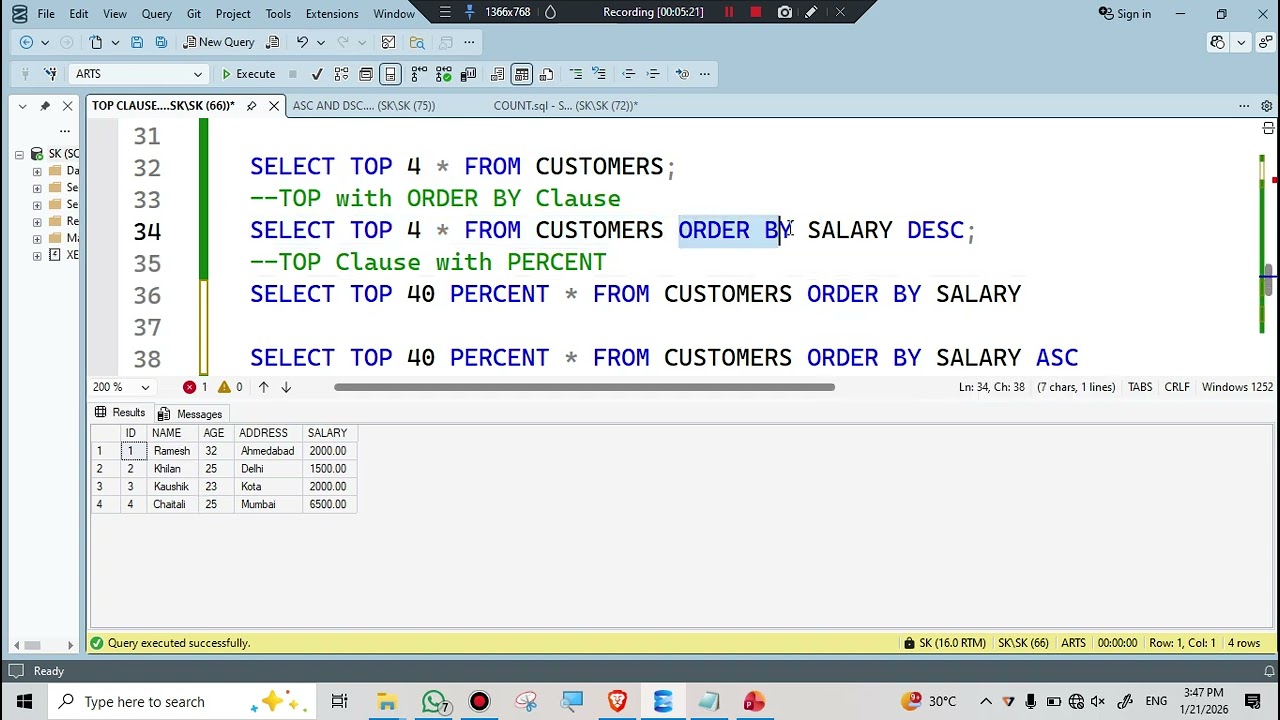Click the Save All icon
The width and height of the screenshot is (1280, 720).
point(161,42)
